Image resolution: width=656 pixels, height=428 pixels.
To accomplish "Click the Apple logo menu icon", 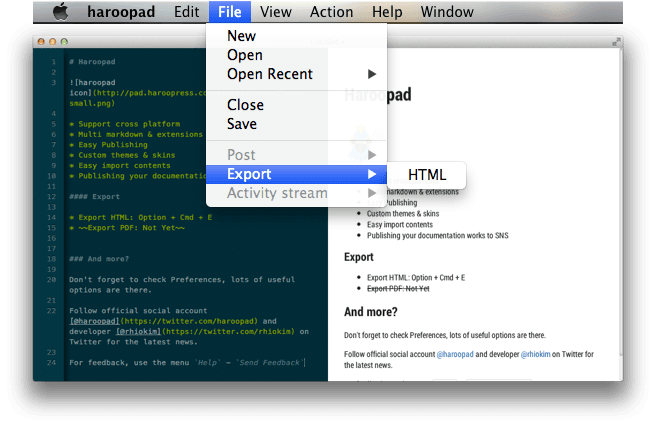I will tap(59, 12).
